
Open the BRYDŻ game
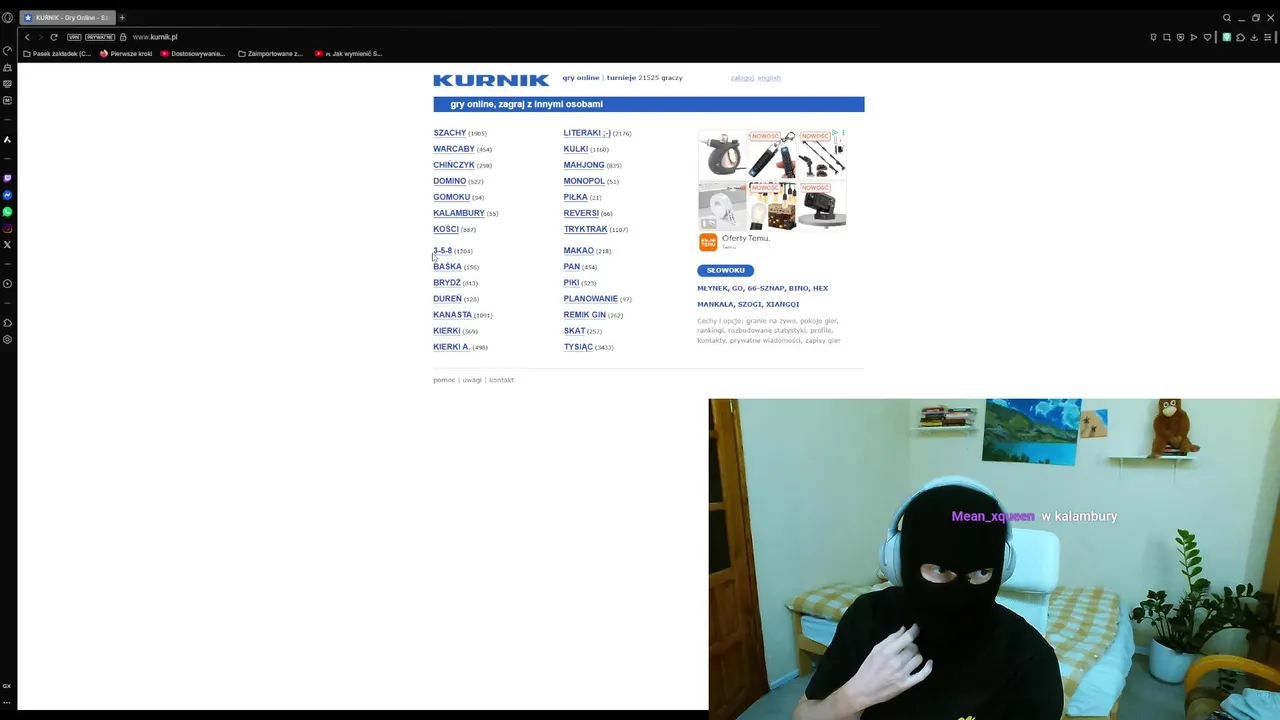447,283
